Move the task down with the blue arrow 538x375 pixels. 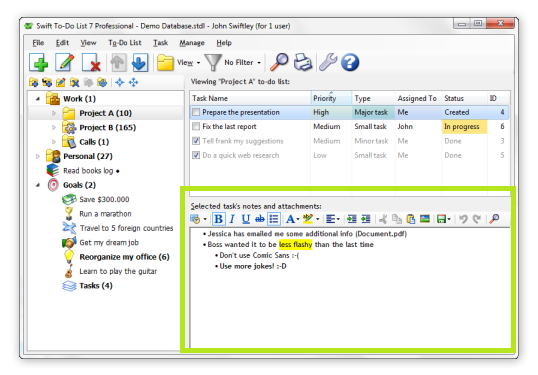coord(139,62)
